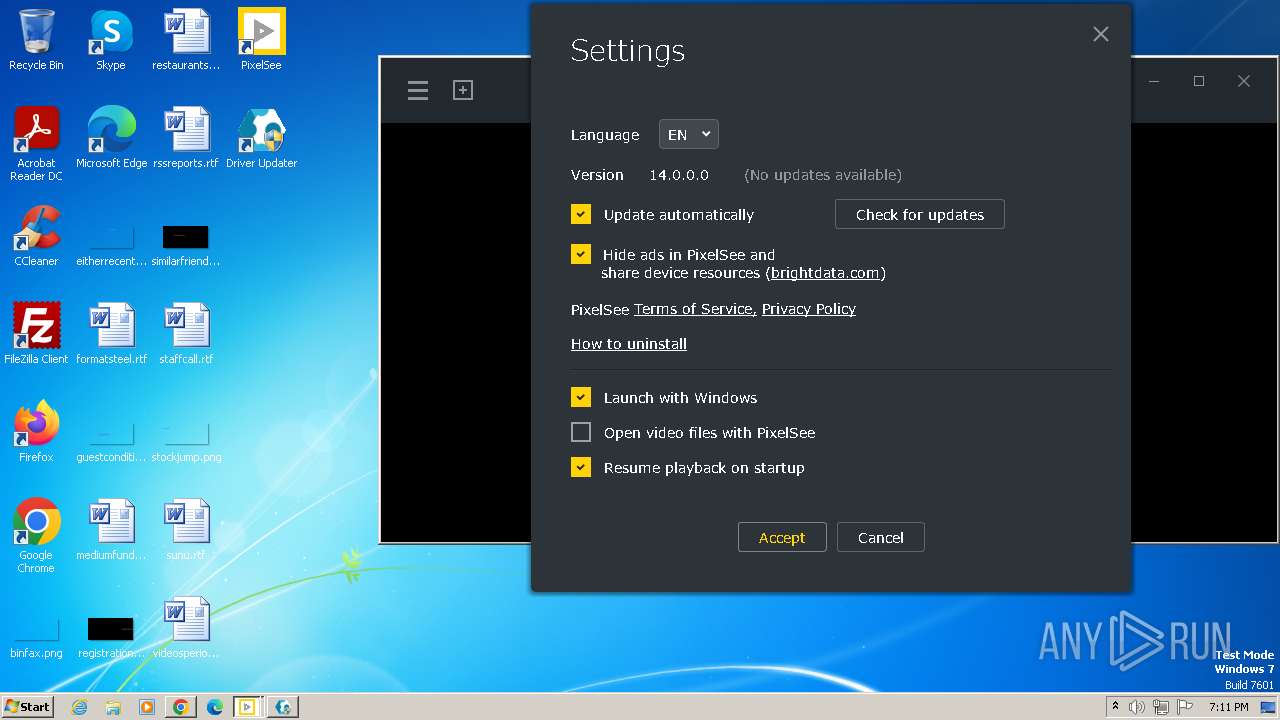1280x720 pixels.
Task: Open the volume control in system tray
Action: (x=1137, y=707)
